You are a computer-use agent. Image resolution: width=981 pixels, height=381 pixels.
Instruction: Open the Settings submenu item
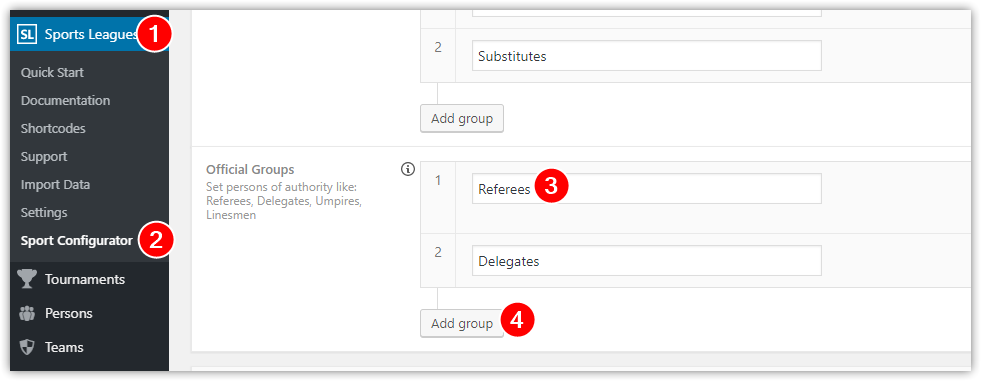click(x=44, y=213)
